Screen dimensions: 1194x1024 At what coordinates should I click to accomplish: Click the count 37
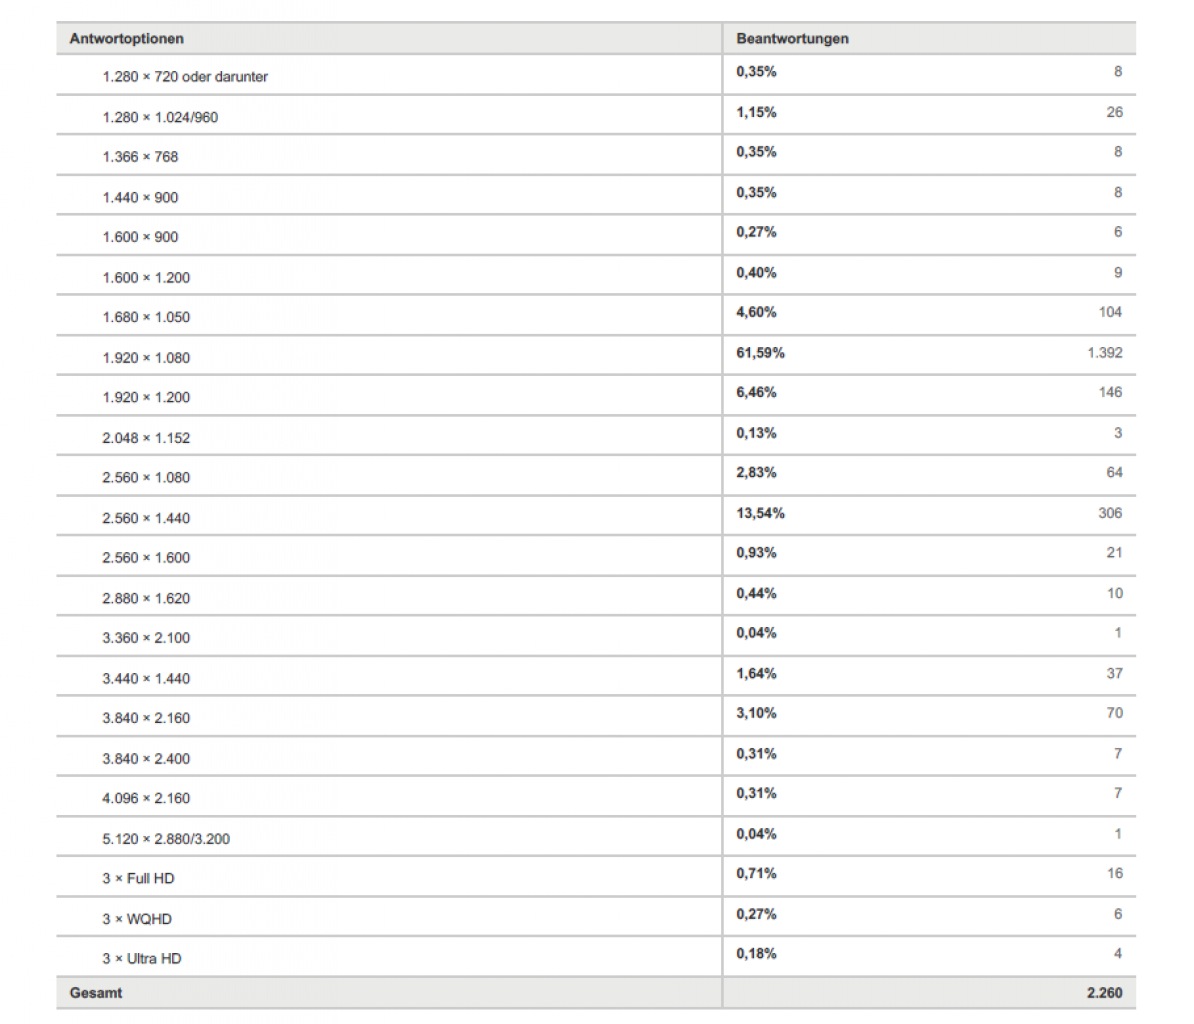pos(1115,674)
